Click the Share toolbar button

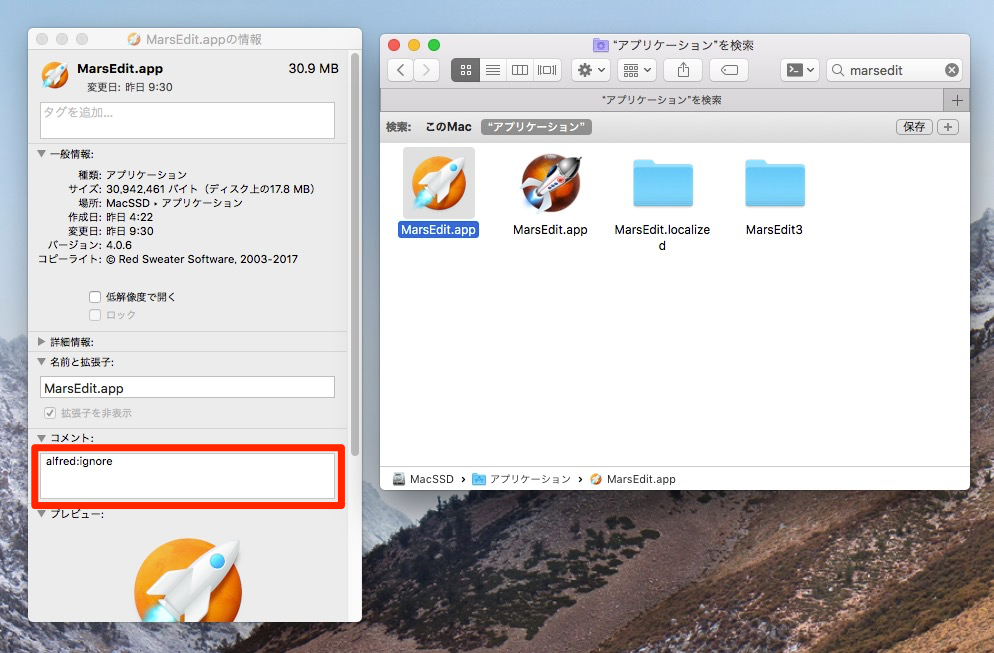[x=683, y=70]
